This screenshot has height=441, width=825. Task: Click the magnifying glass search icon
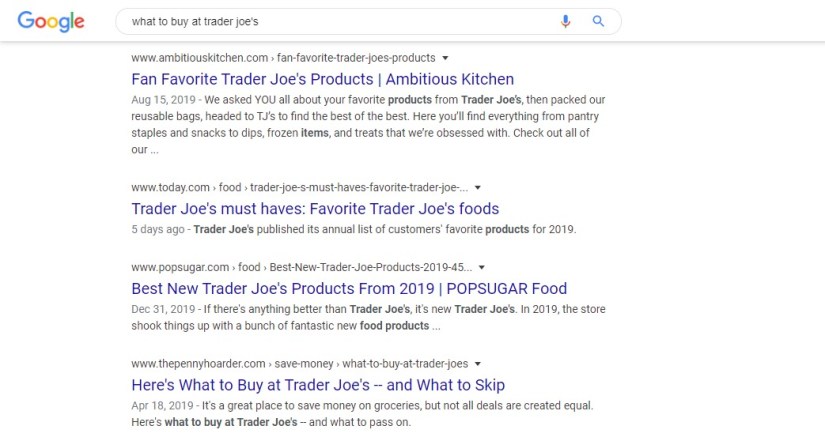point(599,21)
